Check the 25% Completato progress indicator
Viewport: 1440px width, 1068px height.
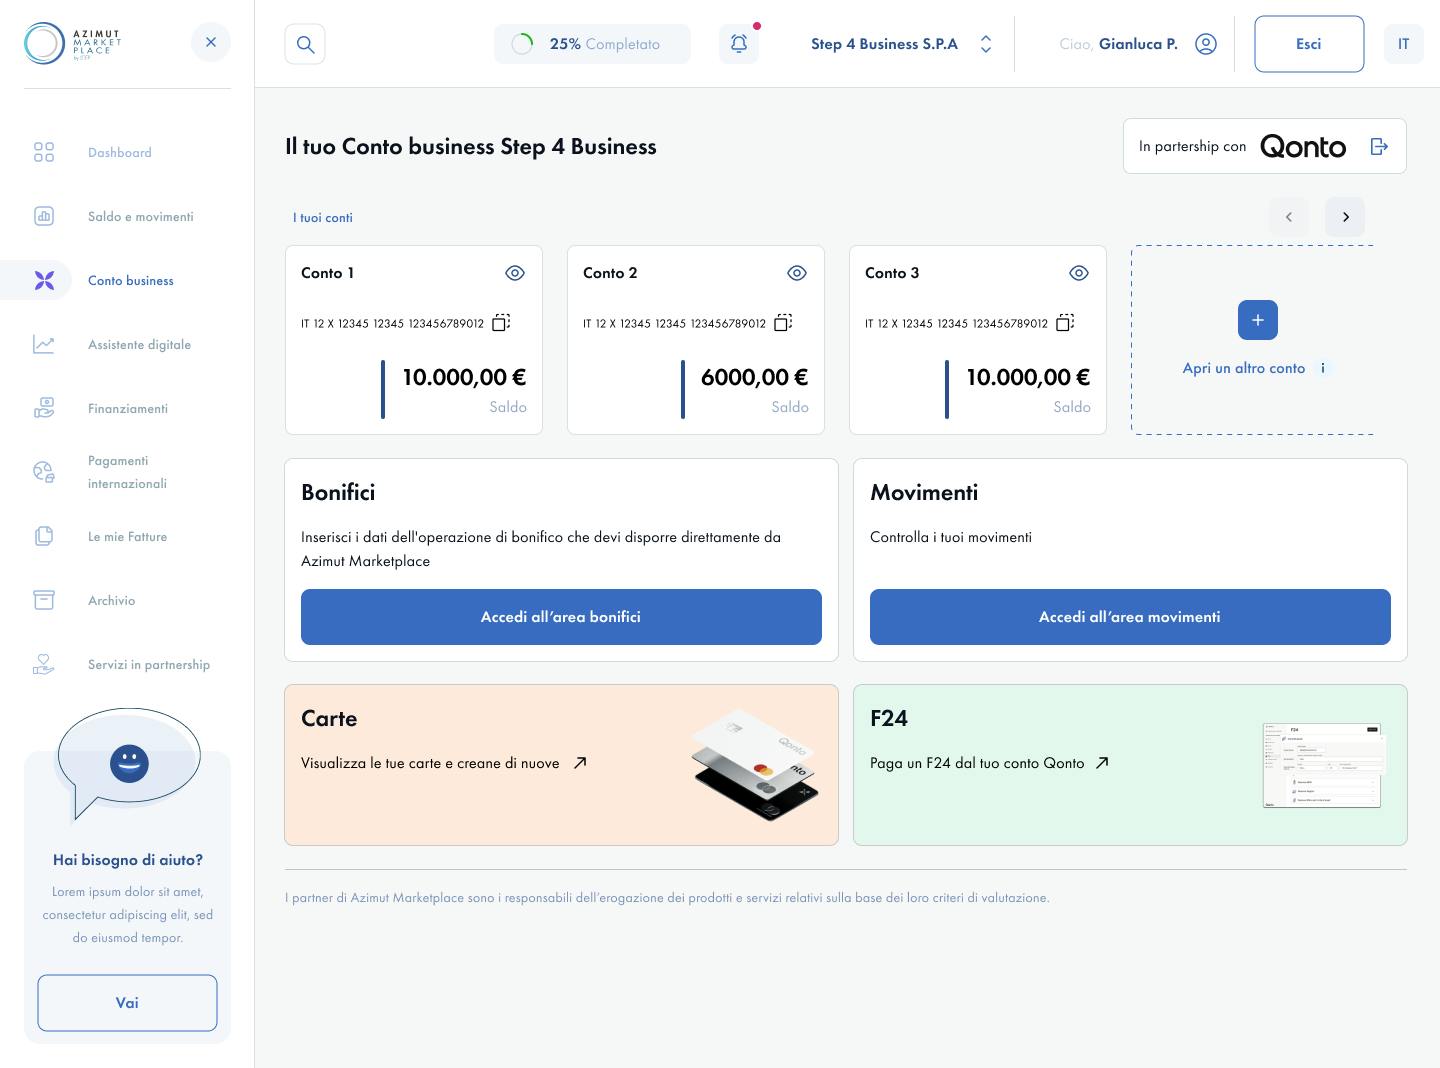(x=592, y=43)
